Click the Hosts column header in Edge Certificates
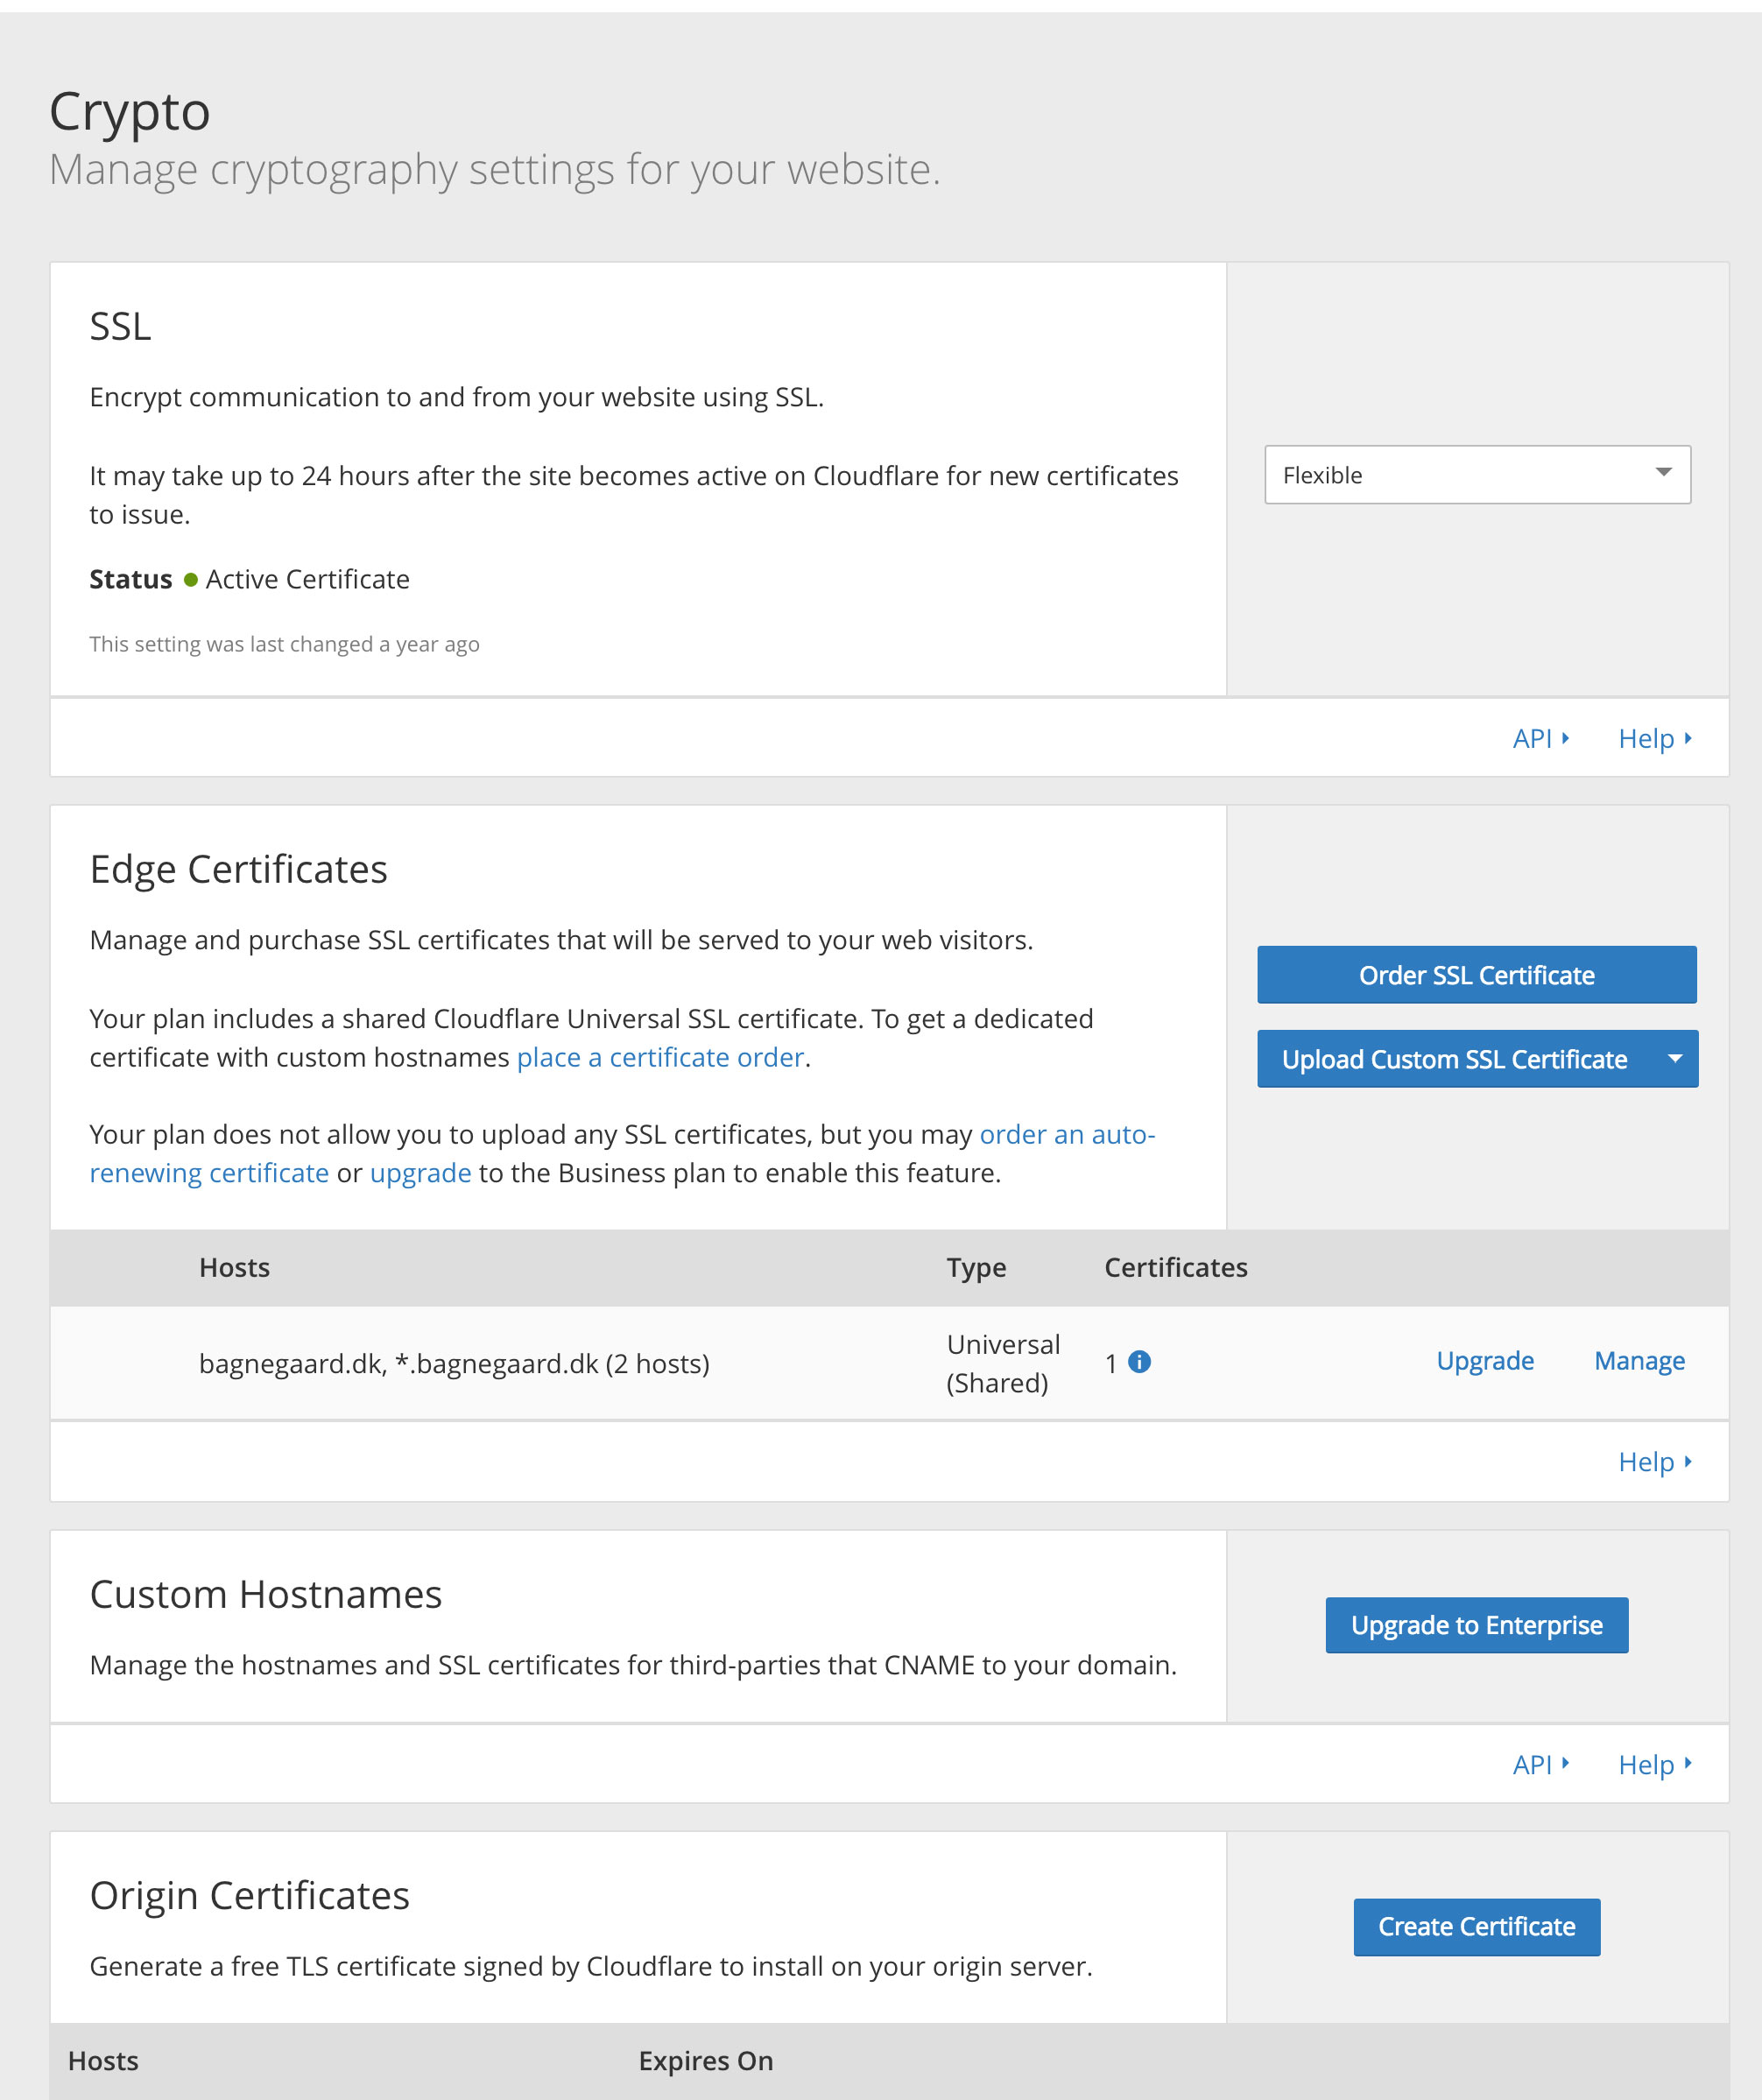Screen dimensions: 1762x2100 coord(234,1267)
